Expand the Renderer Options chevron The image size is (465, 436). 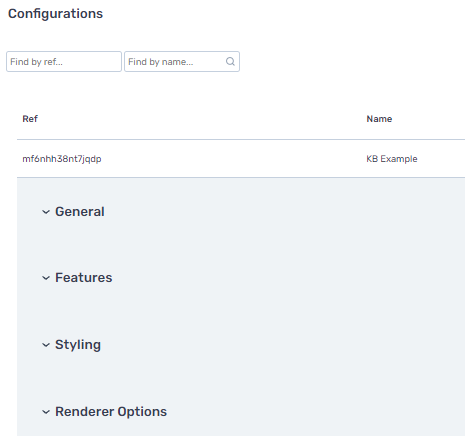pyautogui.click(x=46, y=412)
